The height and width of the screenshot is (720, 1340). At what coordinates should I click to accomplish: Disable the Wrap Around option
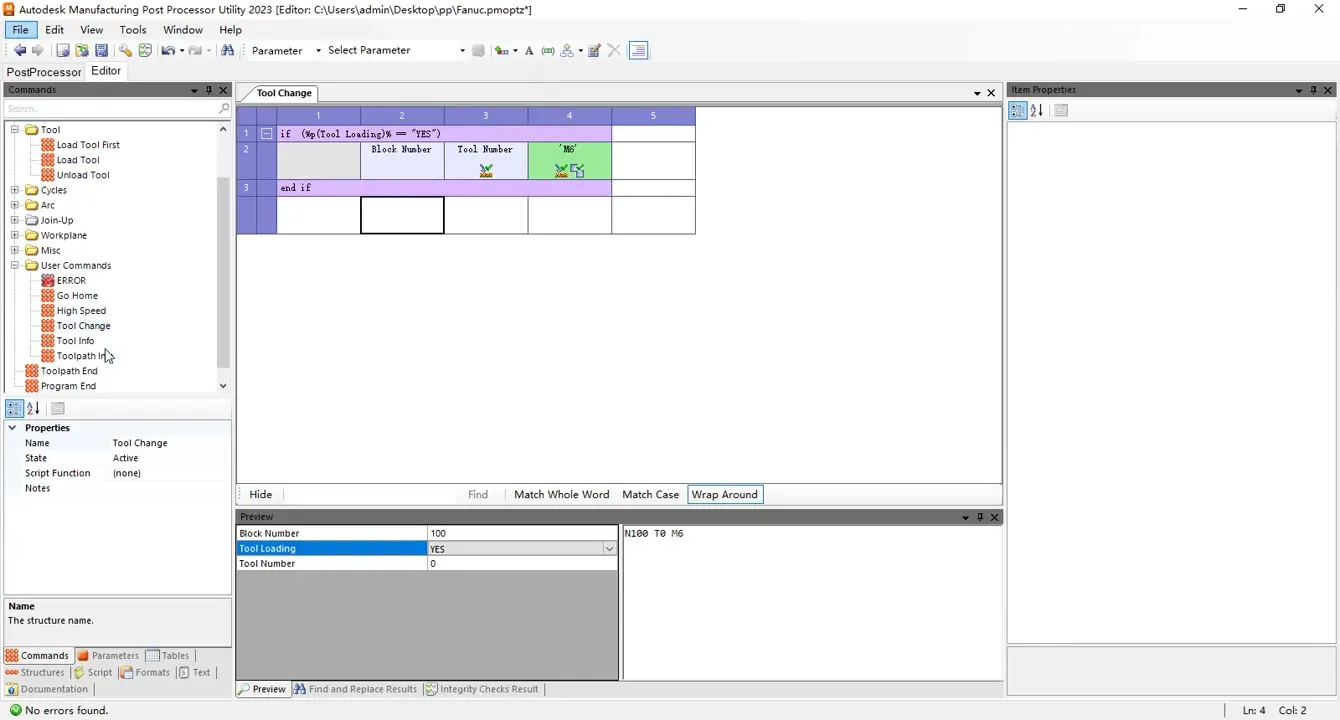pyautogui.click(x=724, y=494)
